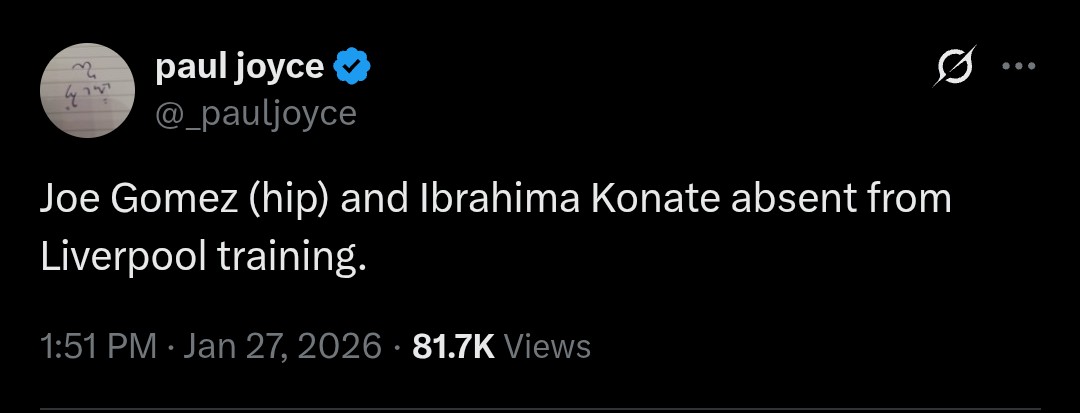Click the Jan 27, 2026 date
The image size is (1080, 413).
[283, 346]
